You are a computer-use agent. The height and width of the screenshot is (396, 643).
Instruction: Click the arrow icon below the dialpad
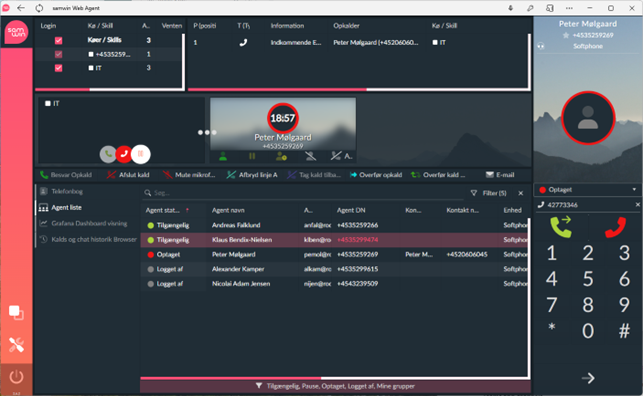pos(588,378)
